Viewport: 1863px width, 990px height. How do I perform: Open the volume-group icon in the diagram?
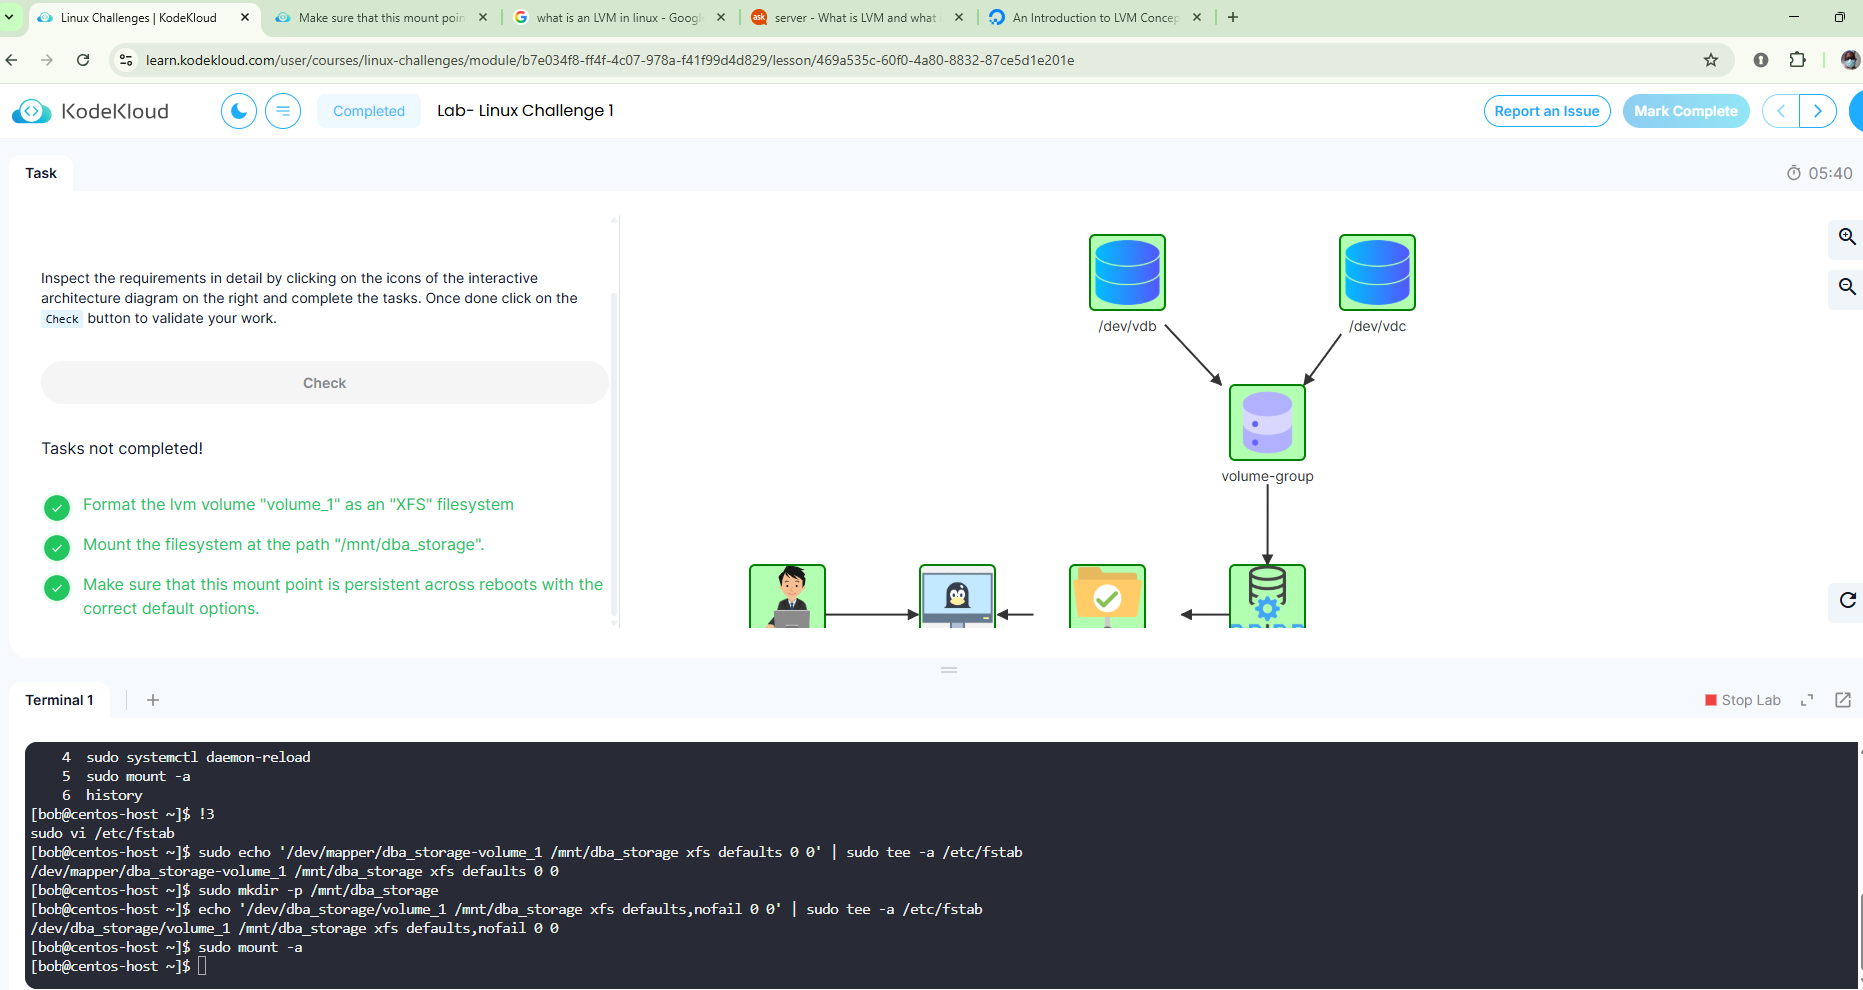click(x=1267, y=422)
